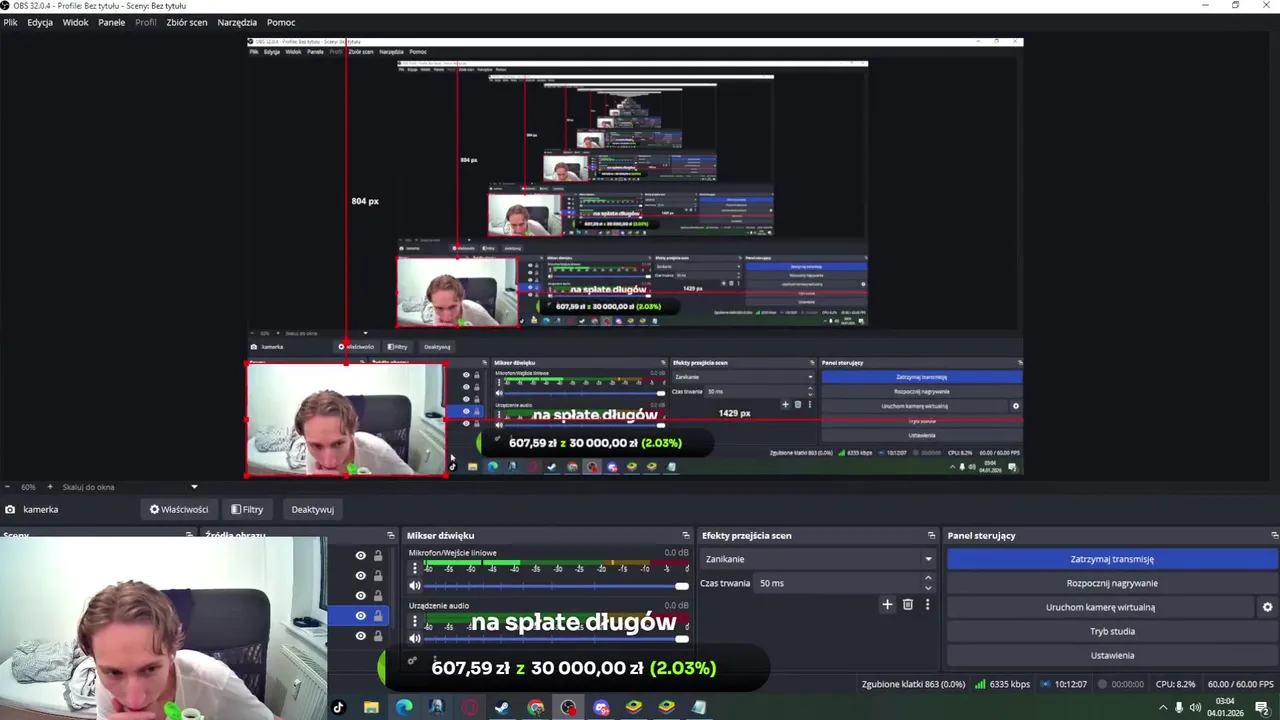Open Steam from the taskbar

click(502, 707)
